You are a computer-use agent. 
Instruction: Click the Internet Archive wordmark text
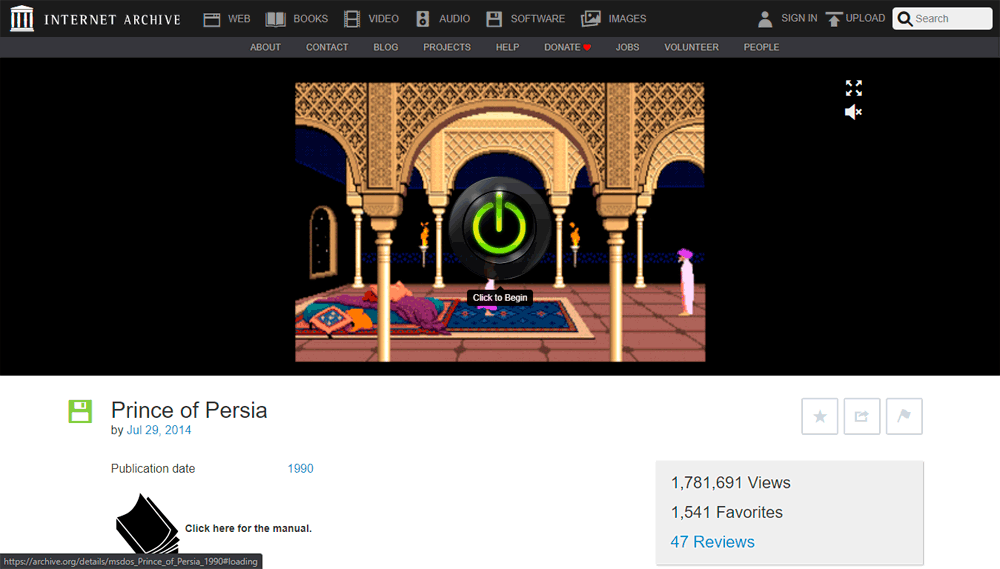click(112, 20)
